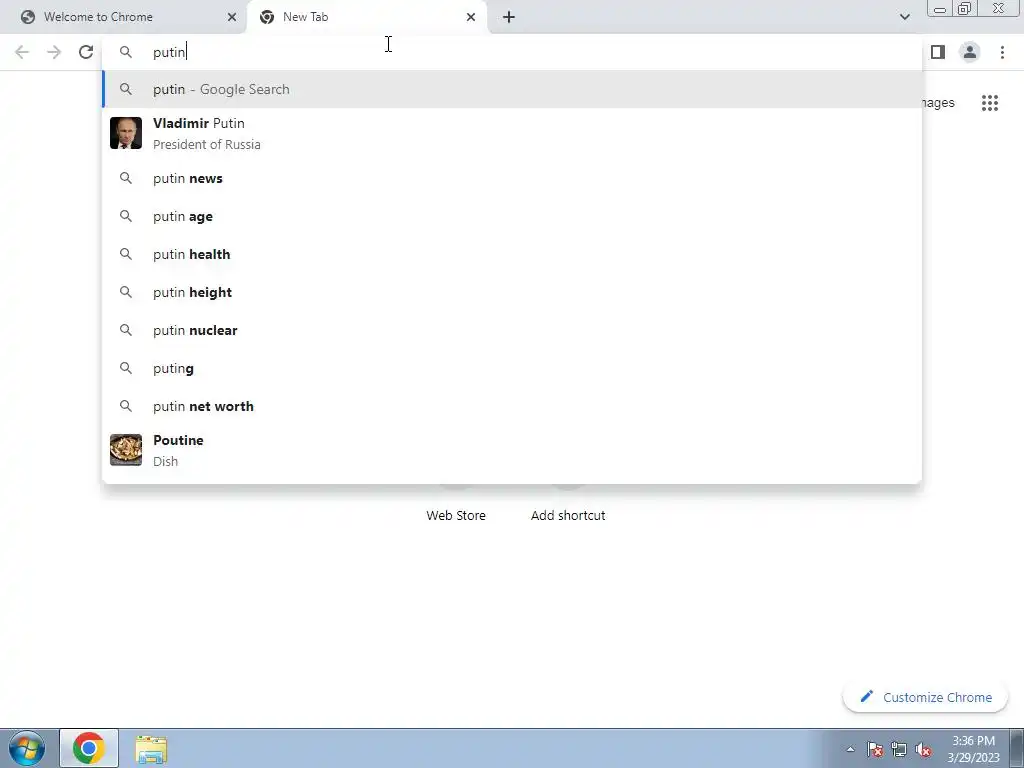The image size is (1024, 768).
Task: Click search icon beside 'putin net worth'
Action: click(126, 406)
